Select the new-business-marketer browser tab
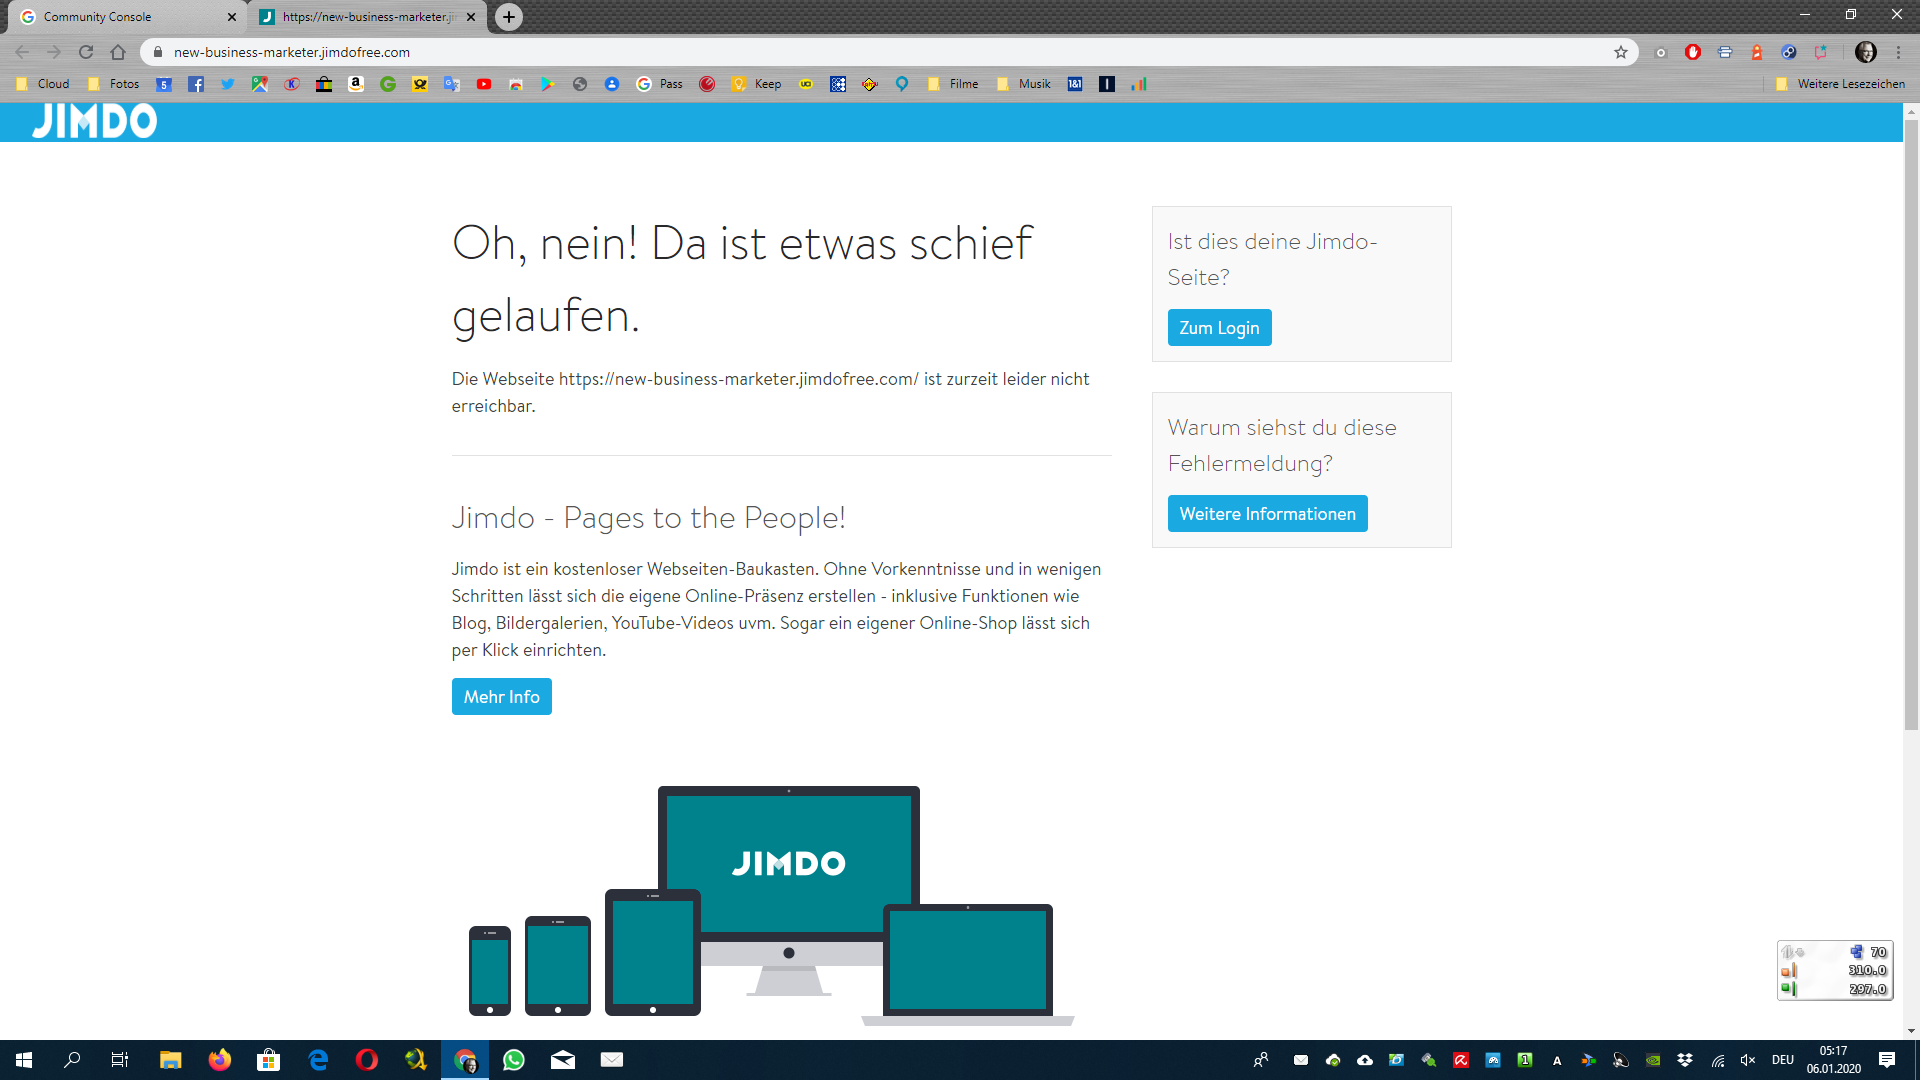This screenshot has height=1080, width=1920. point(368,17)
